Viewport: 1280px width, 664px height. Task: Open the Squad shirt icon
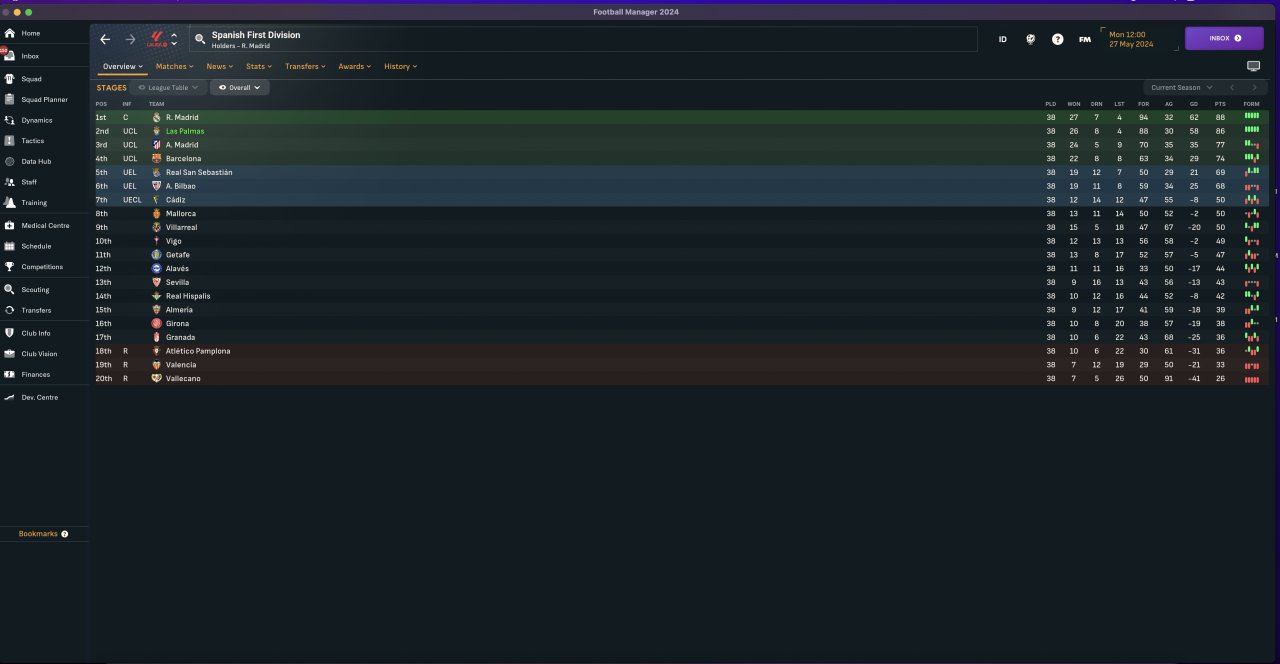tap(9, 78)
